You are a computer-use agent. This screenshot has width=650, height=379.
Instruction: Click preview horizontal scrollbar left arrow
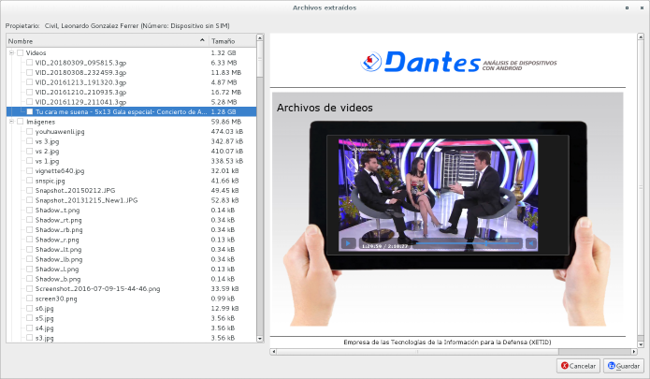[273, 352]
